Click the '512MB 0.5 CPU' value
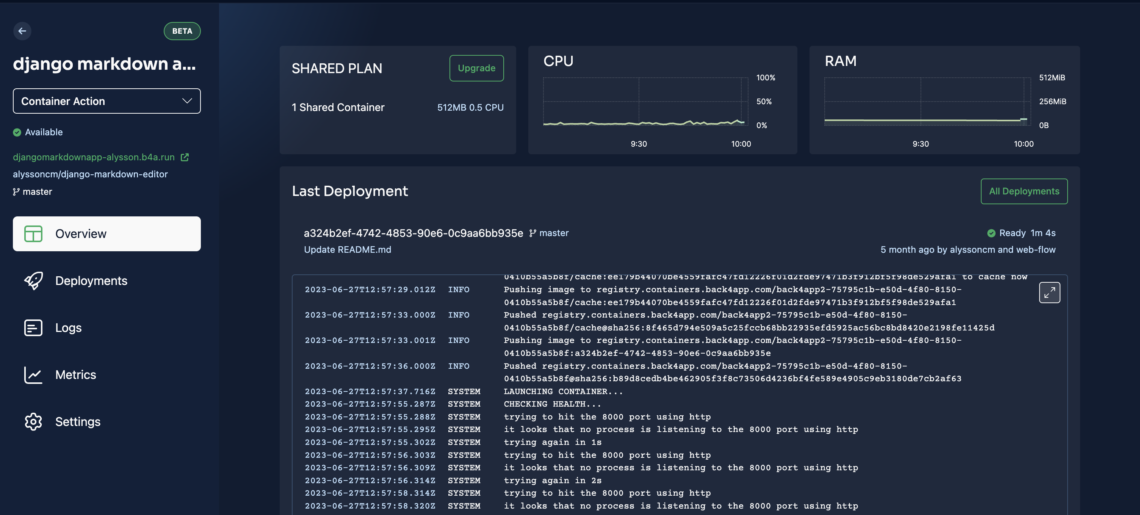Screen dimensions: 1140x515 pyautogui.click(x=470, y=108)
